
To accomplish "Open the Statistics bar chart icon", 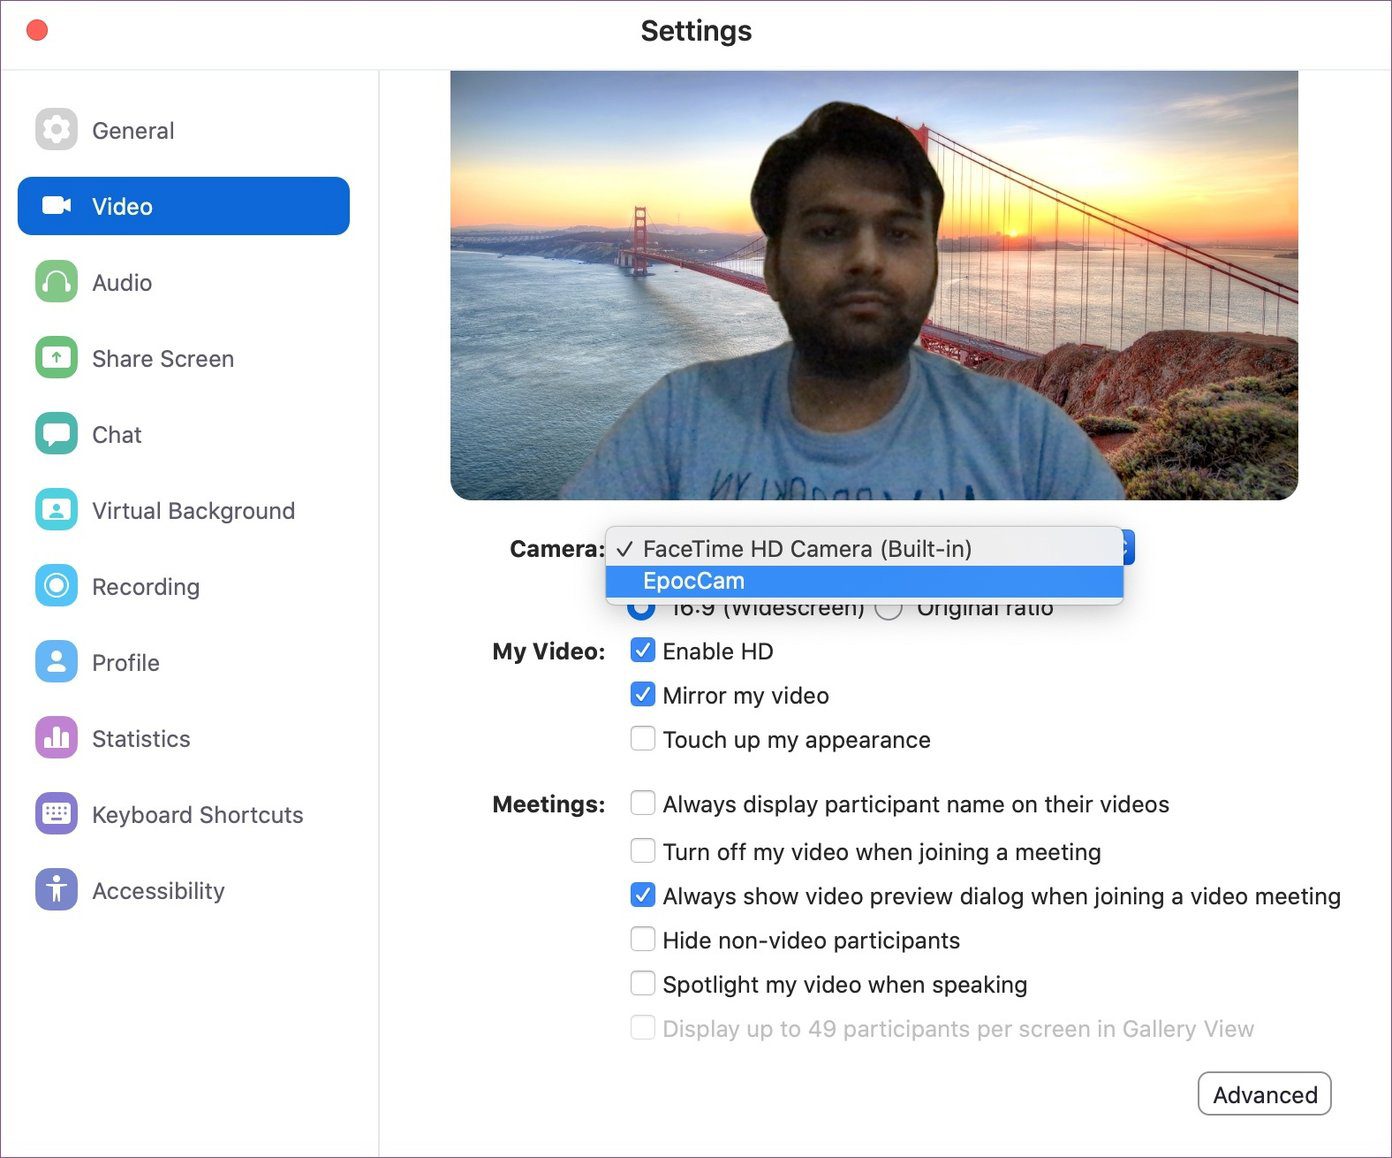I will 56,738.
